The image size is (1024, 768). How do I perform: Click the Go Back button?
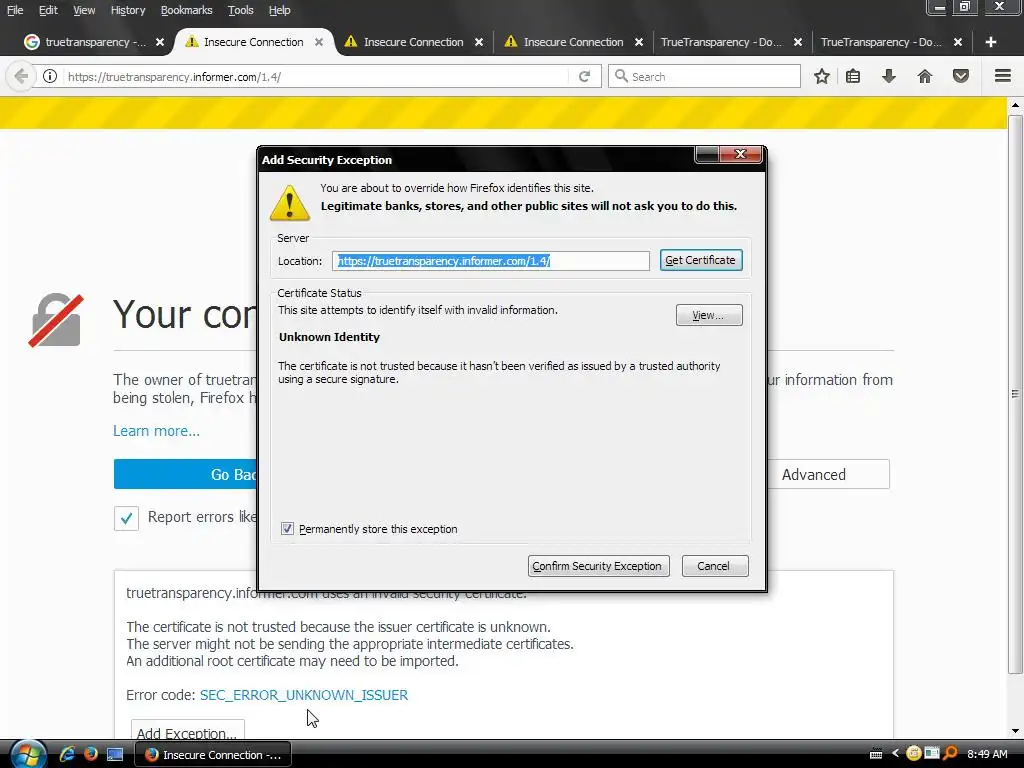click(x=185, y=474)
